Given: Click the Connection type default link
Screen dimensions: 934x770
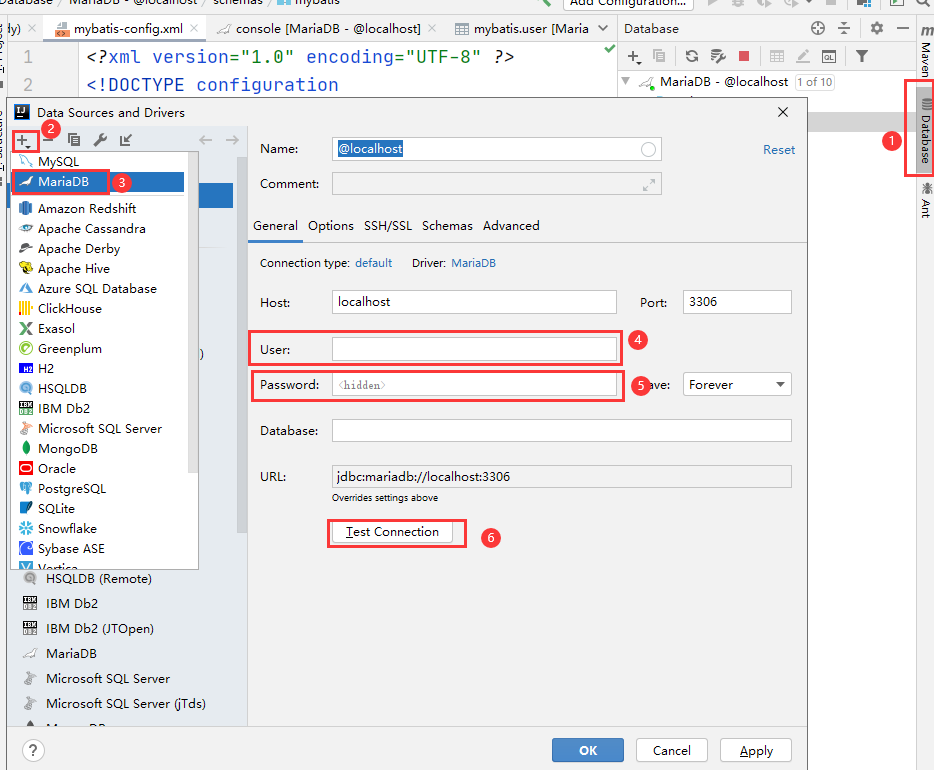Looking at the screenshot, I should coord(373,263).
